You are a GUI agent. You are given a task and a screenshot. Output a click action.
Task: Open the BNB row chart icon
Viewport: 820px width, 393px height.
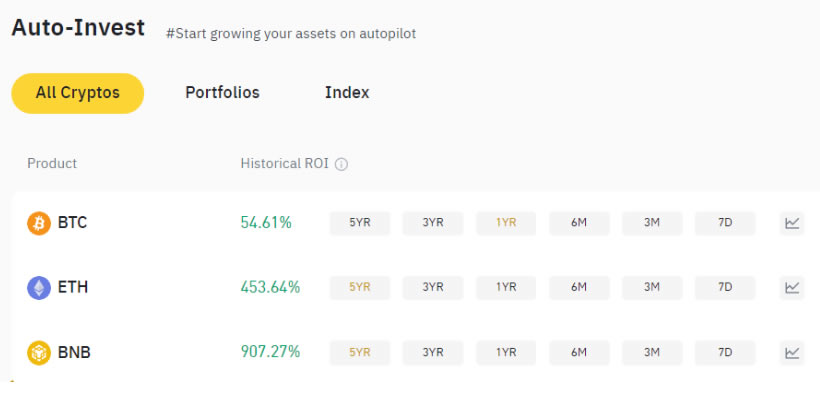pyautogui.click(x=792, y=353)
